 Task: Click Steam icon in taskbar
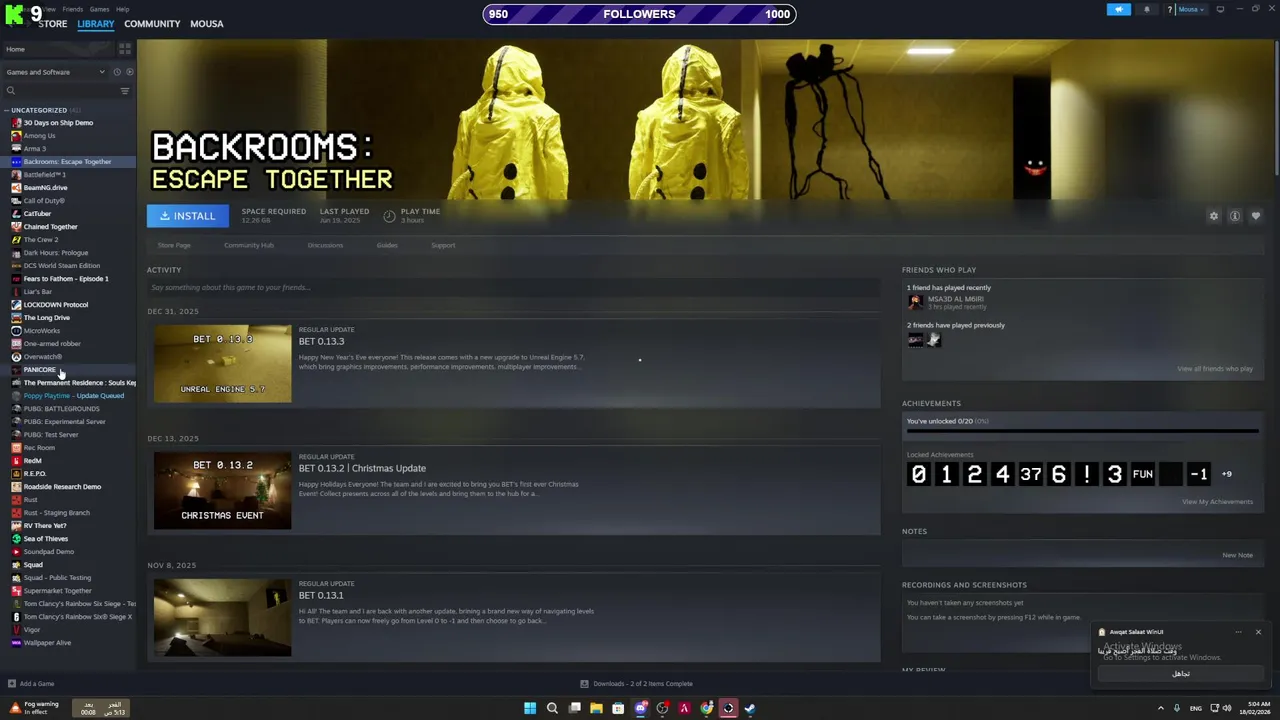750,708
